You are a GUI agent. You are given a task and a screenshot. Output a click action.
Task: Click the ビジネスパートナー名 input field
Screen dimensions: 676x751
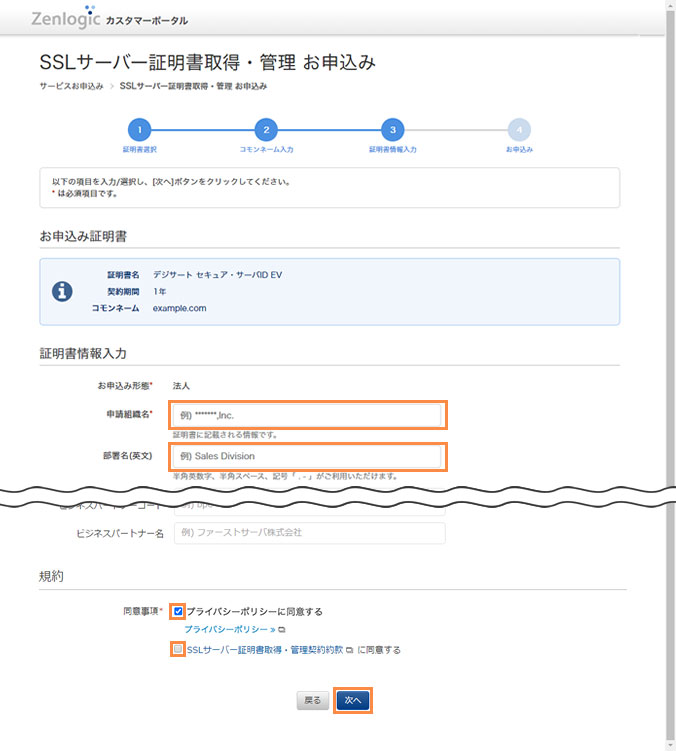[309, 533]
